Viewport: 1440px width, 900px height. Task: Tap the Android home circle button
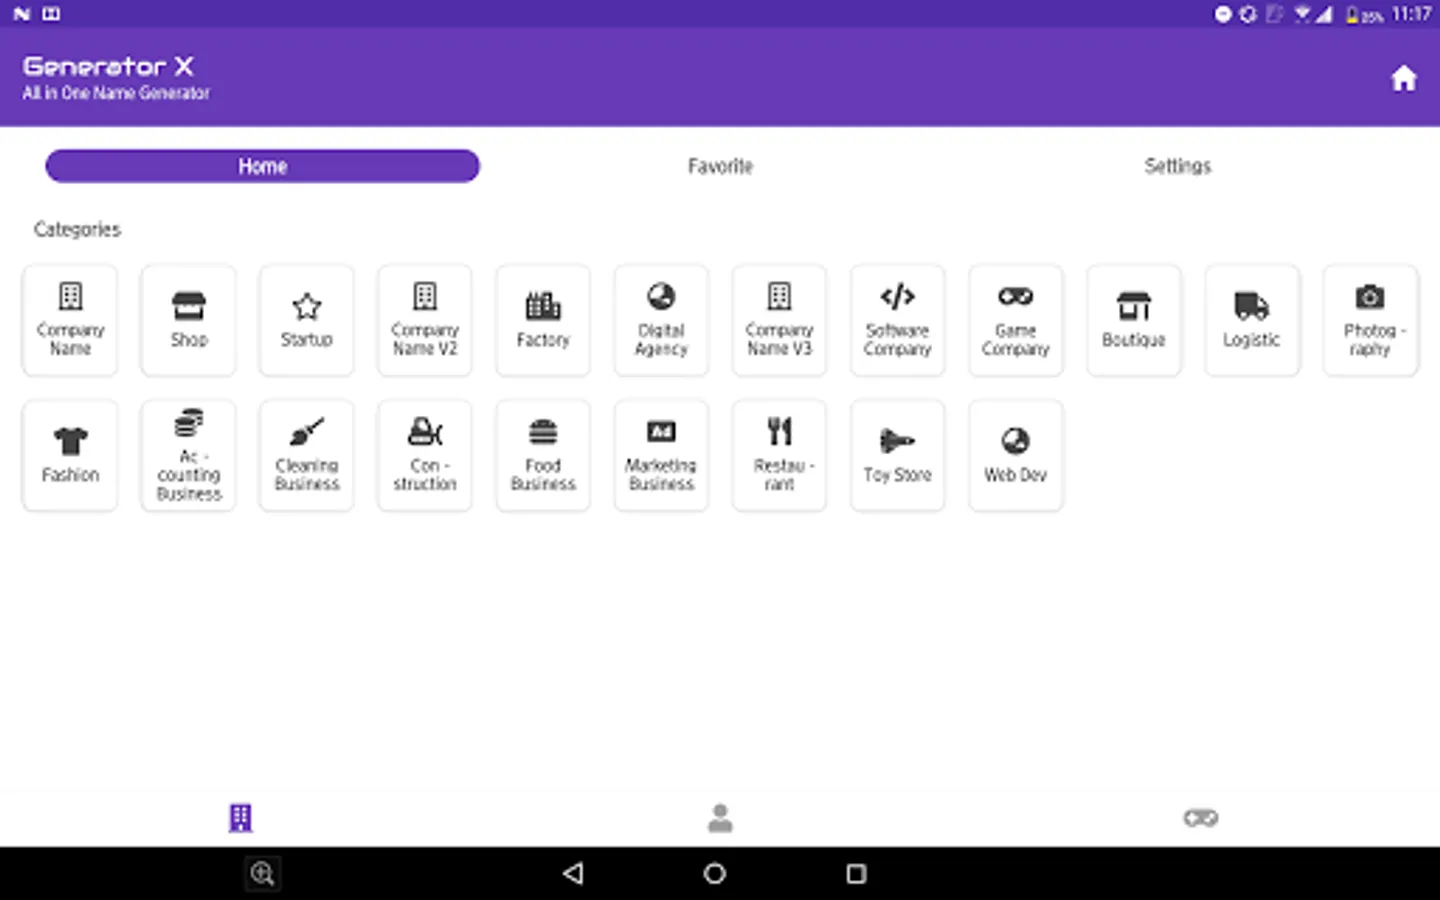pyautogui.click(x=715, y=873)
